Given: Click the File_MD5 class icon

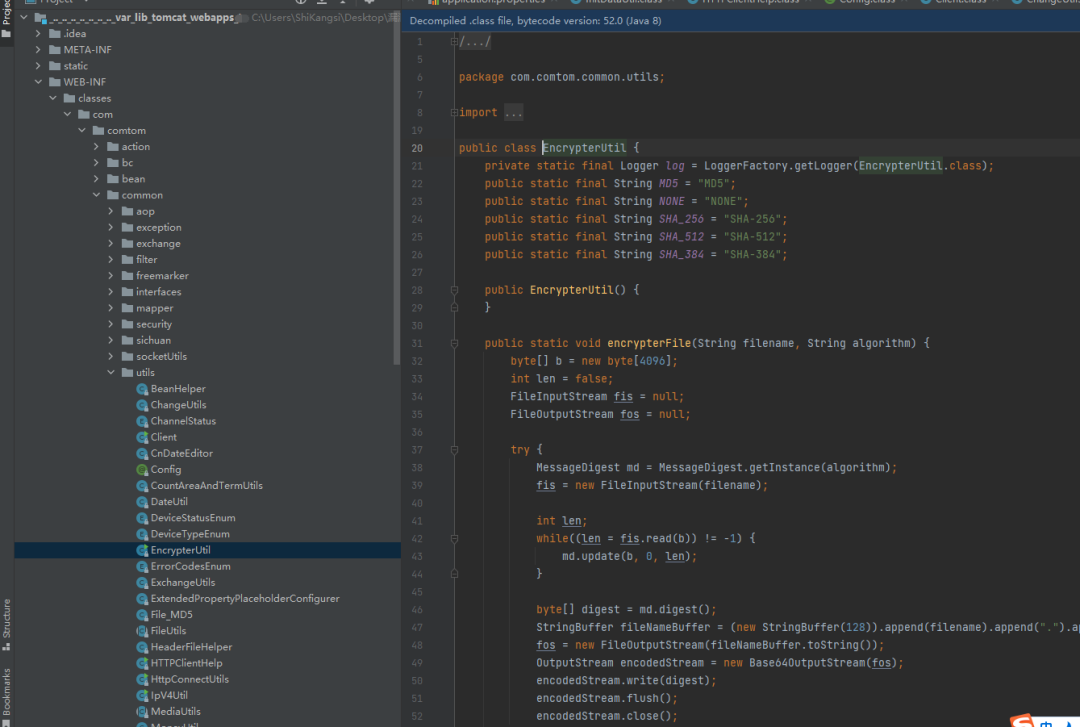Looking at the screenshot, I should [142, 615].
